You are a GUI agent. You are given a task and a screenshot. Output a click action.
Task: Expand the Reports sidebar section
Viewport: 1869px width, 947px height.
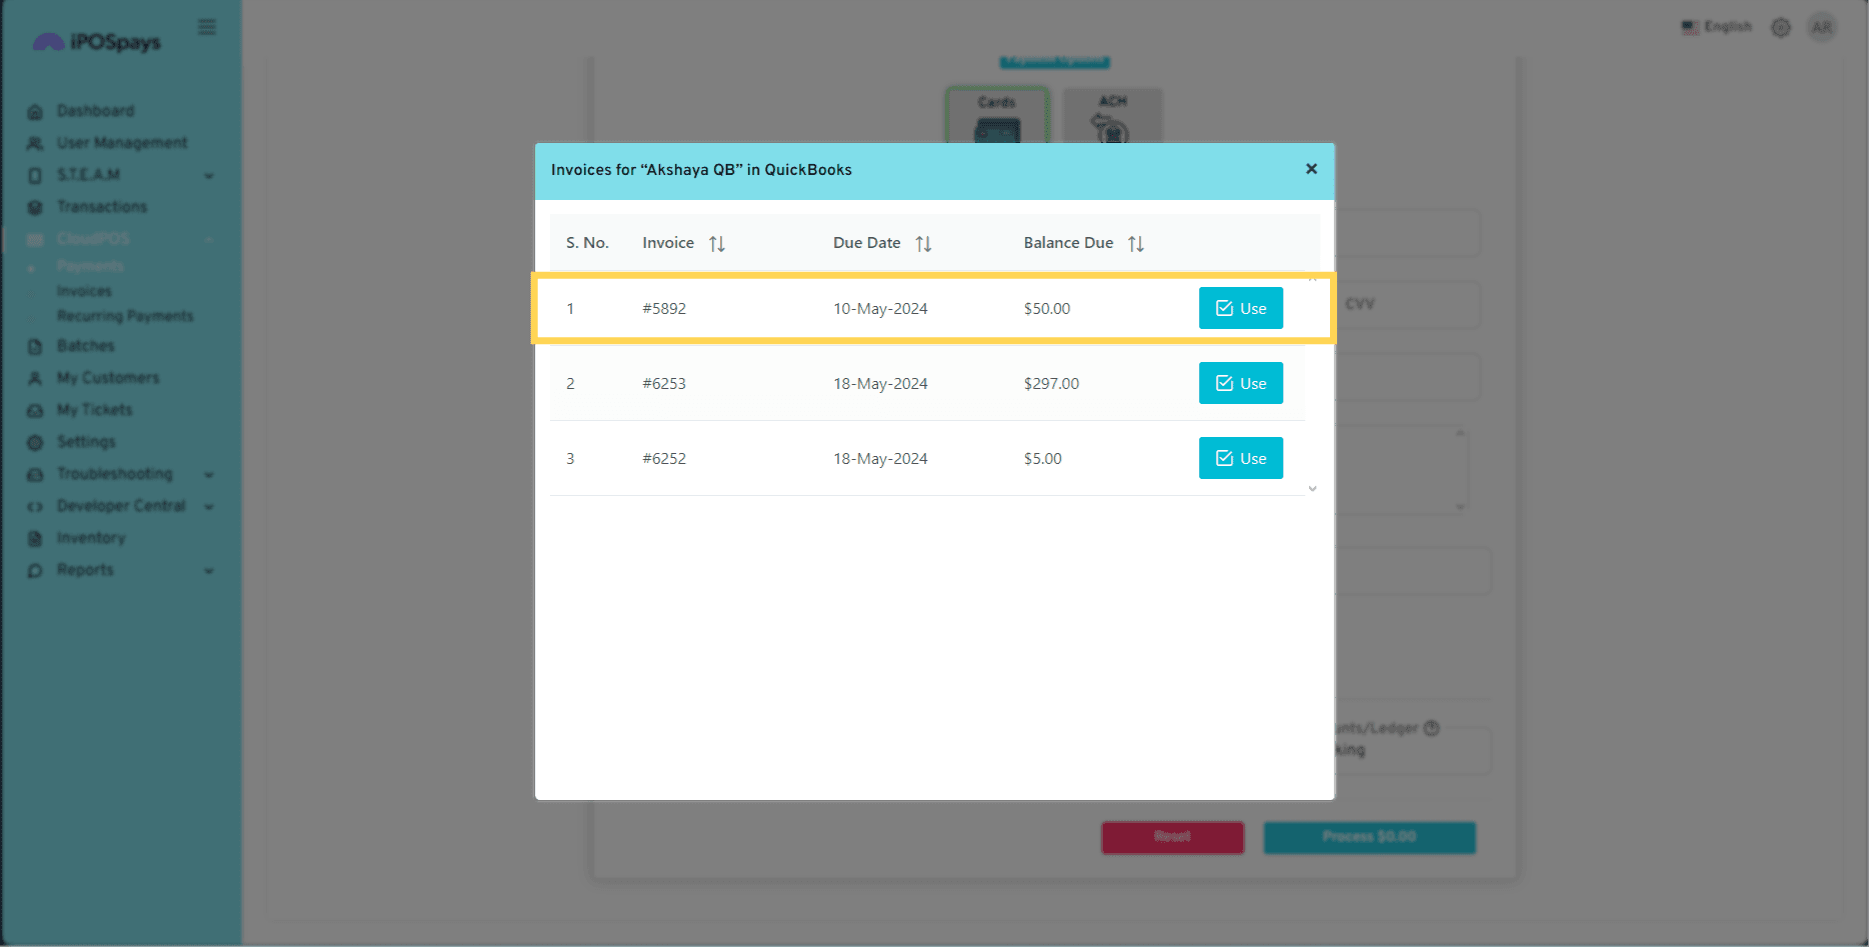[x=120, y=570]
